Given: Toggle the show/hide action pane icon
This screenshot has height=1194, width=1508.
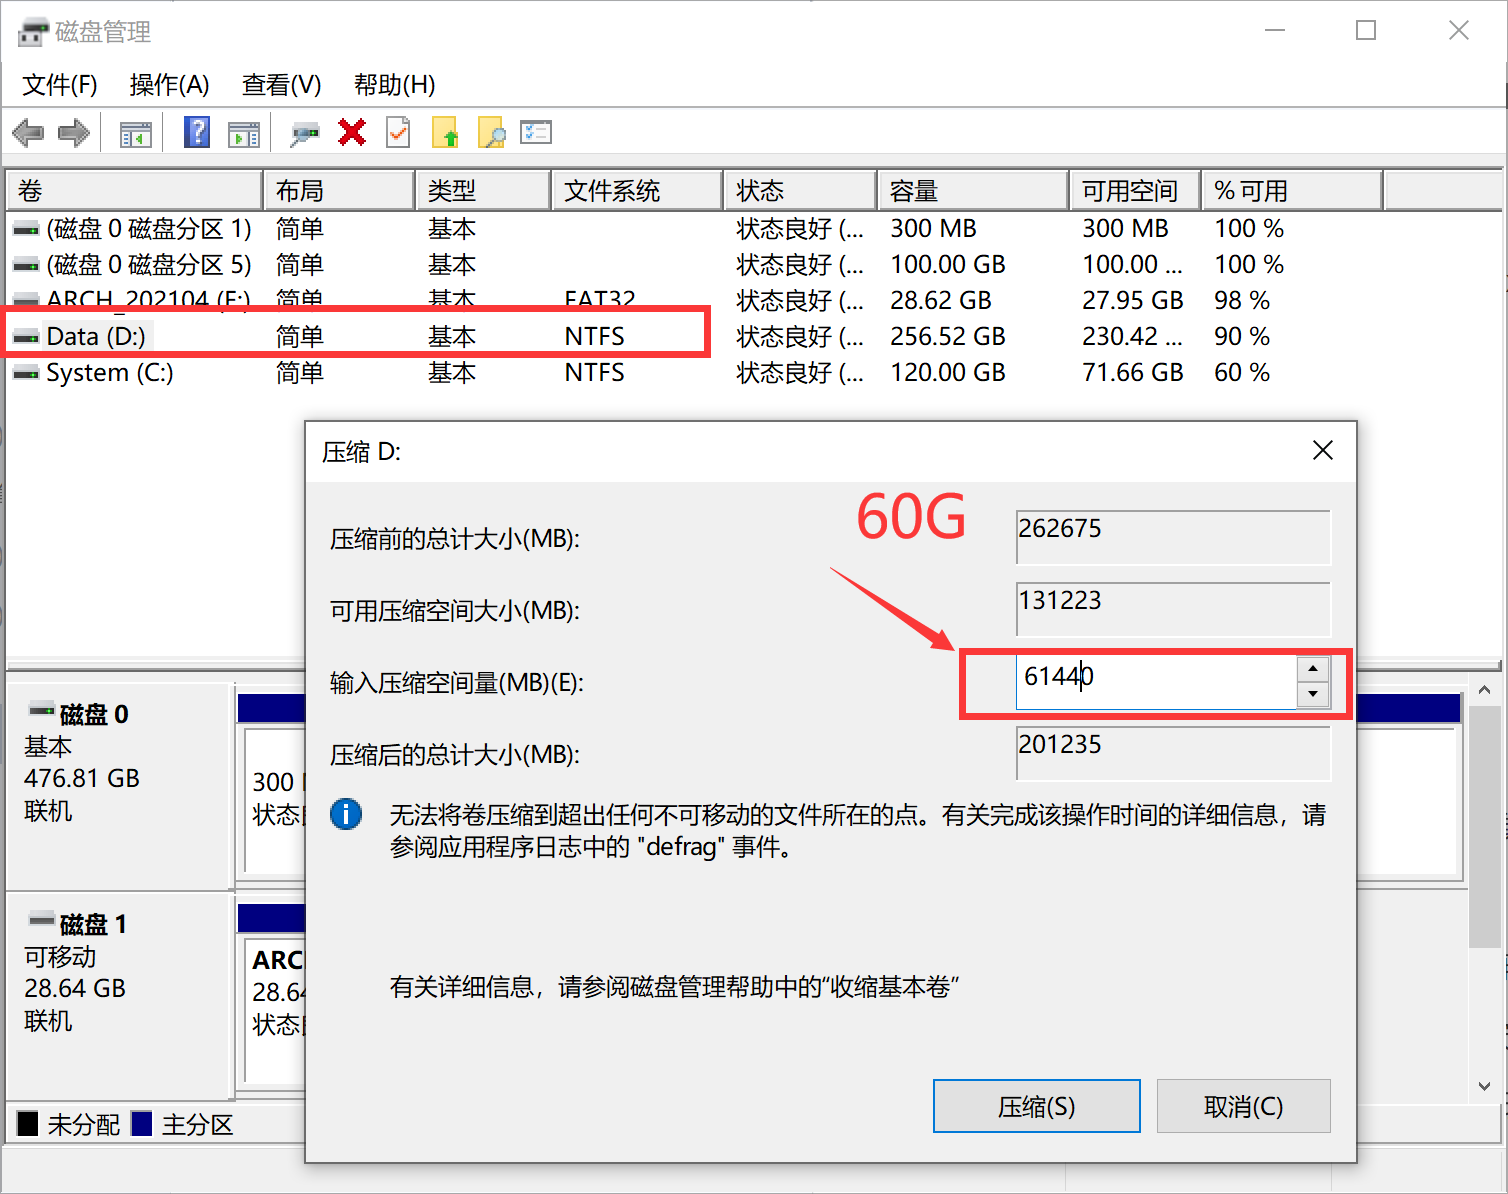Looking at the screenshot, I should click(243, 133).
